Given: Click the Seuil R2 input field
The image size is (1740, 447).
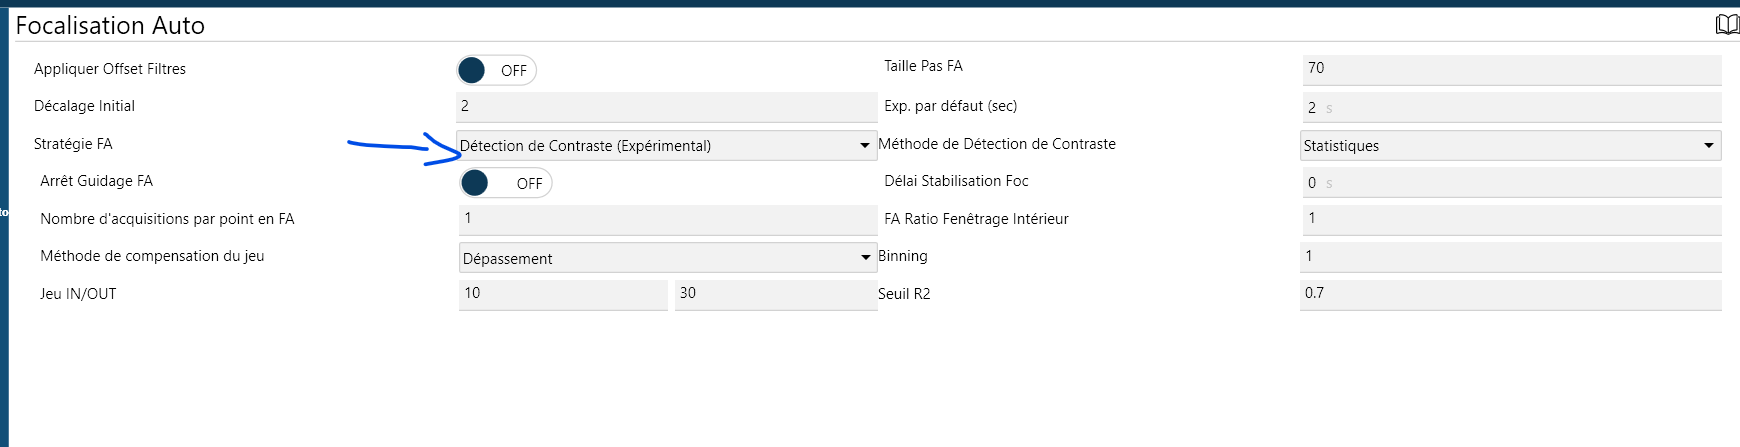Looking at the screenshot, I should [1510, 293].
